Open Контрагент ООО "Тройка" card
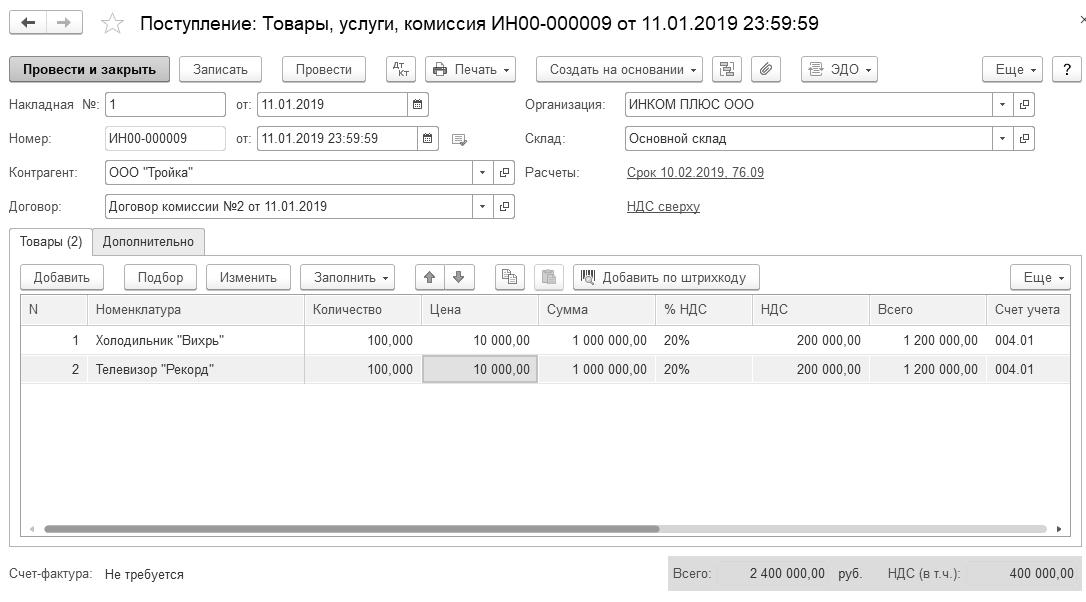Image resolution: width=1086 pixels, height=602 pixels. (x=504, y=172)
